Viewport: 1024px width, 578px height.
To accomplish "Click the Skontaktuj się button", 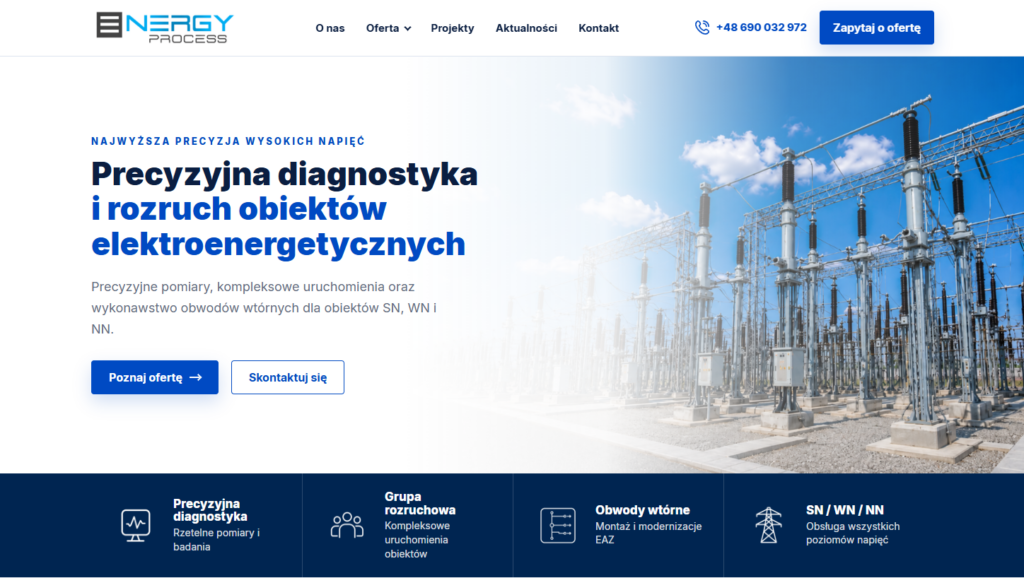I will click(x=287, y=377).
